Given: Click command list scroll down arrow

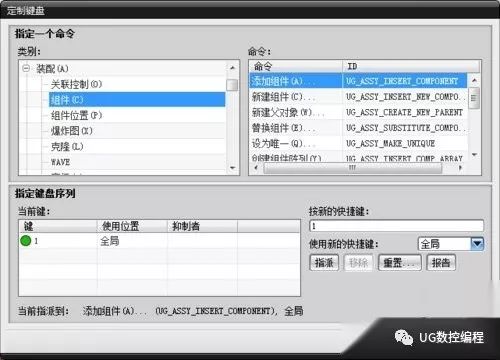Looking at the screenshot, I should (474, 155).
